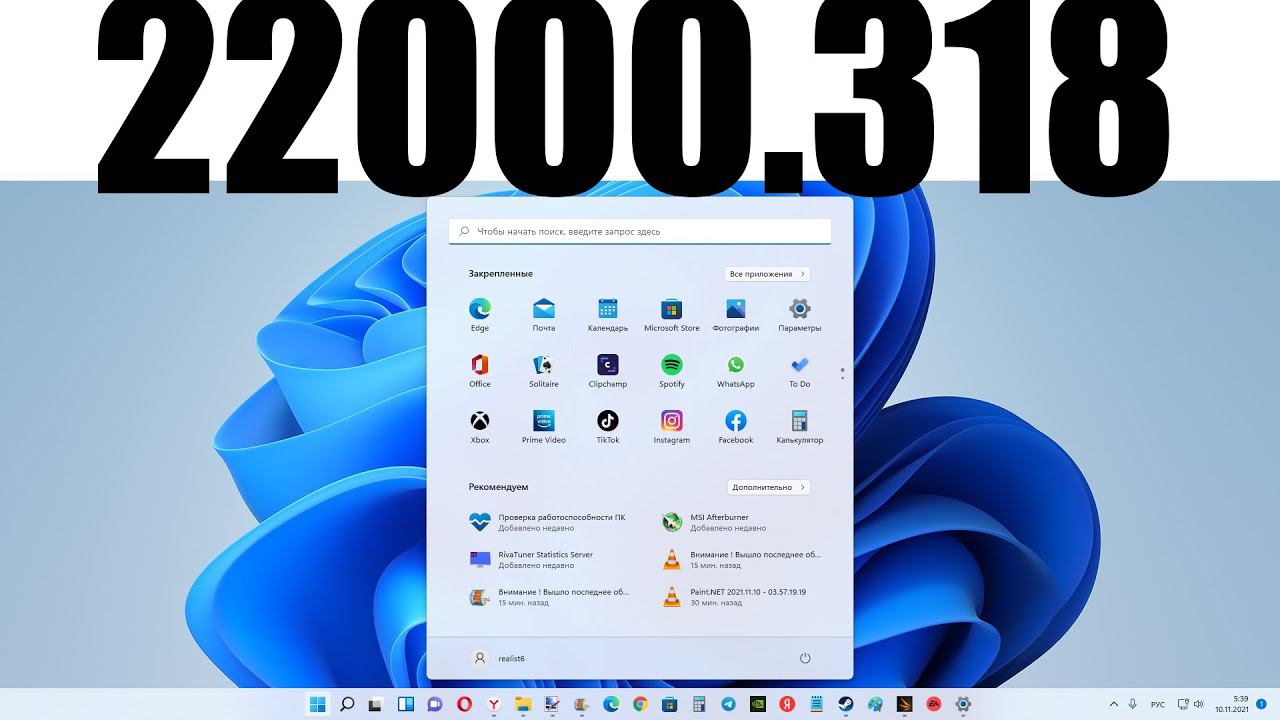
Task: Click the microphone icon in system tray
Action: [x=1133, y=704]
